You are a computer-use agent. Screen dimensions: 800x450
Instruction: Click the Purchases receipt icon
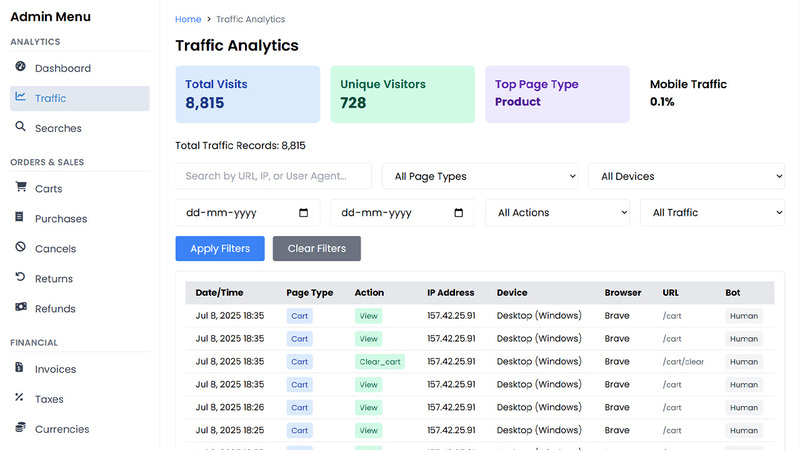[19, 217]
